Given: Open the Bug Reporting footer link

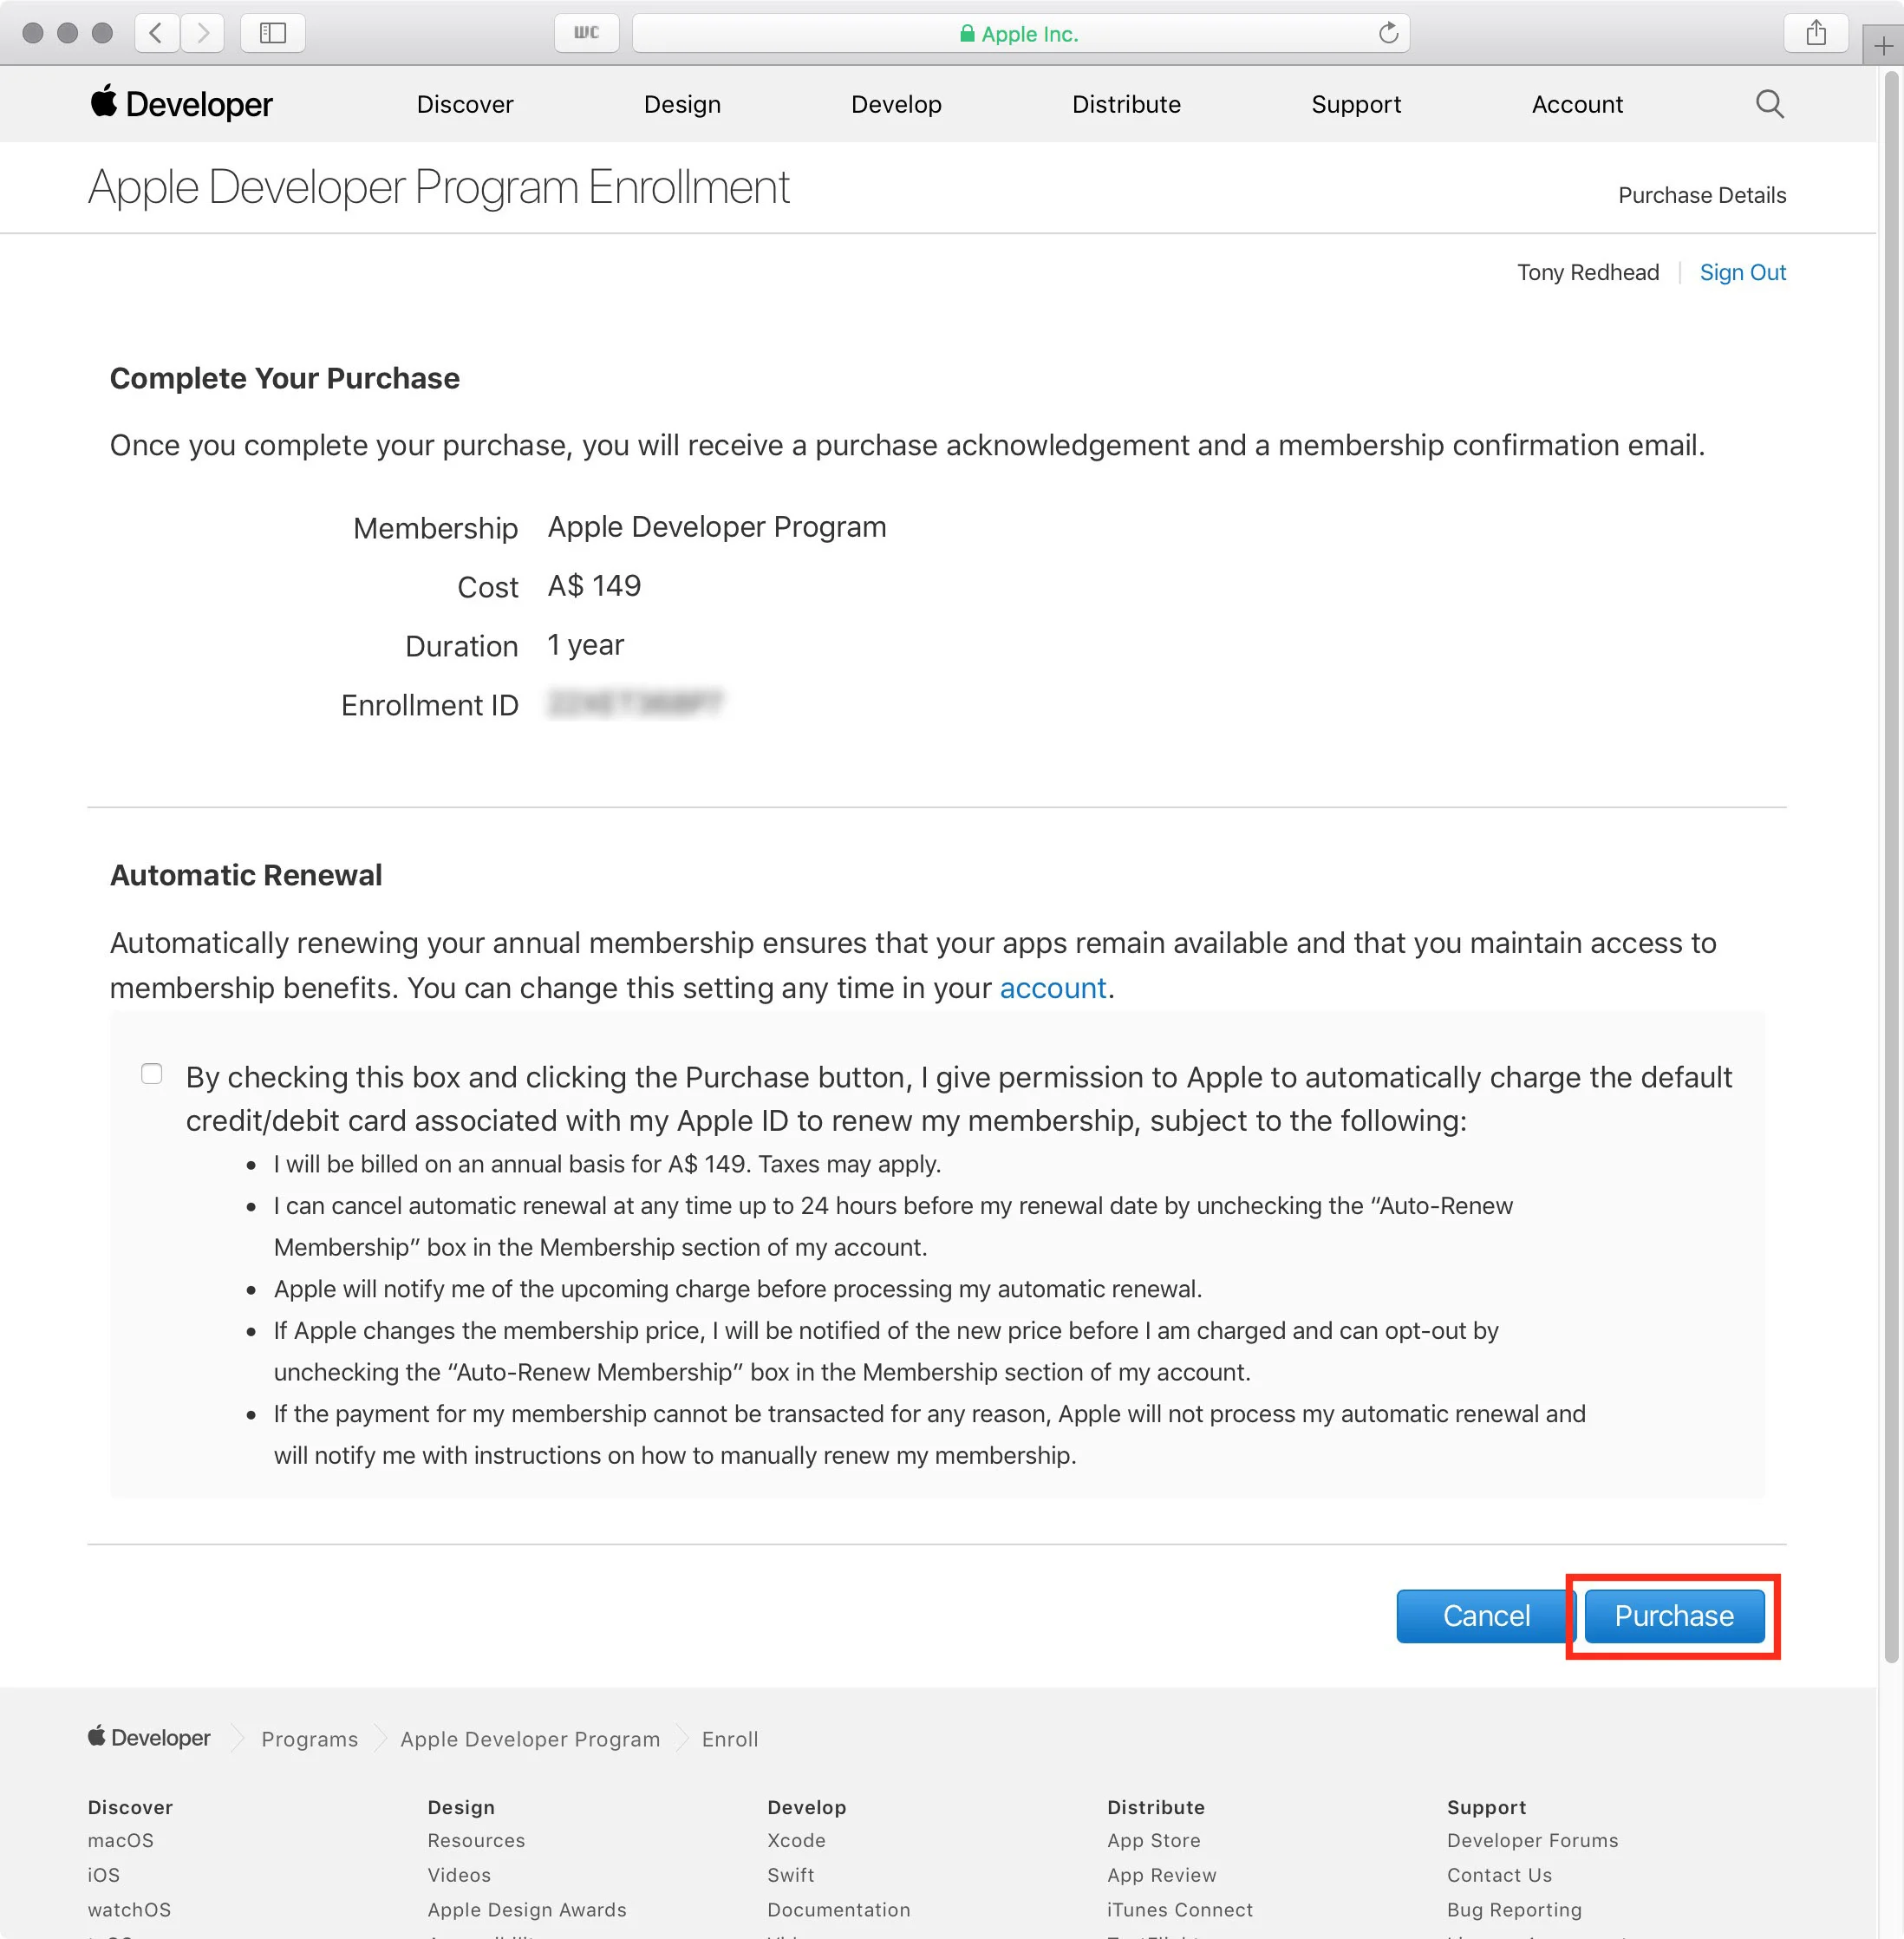Looking at the screenshot, I should pos(1514,1910).
